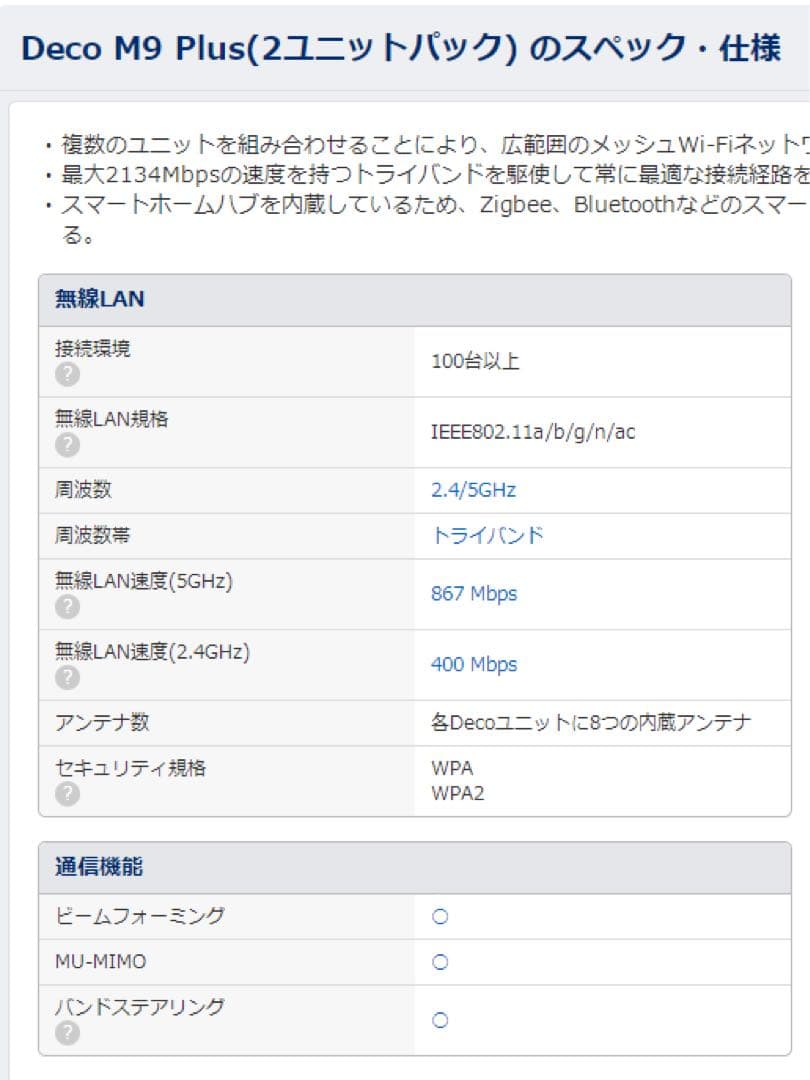Open help icon under セキュリティ規格
The image size is (810, 1080).
(67, 794)
